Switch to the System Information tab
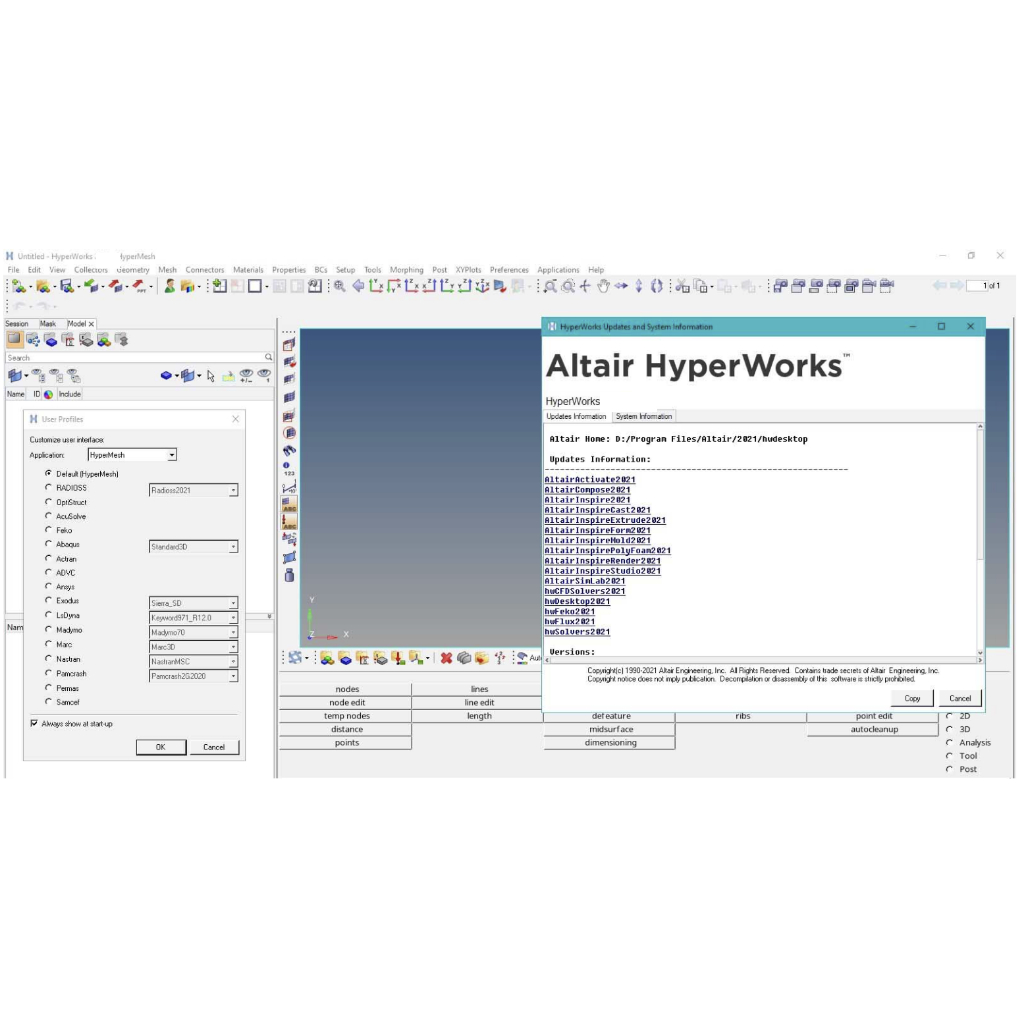The width and height of the screenshot is (1024, 1024). click(643, 416)
